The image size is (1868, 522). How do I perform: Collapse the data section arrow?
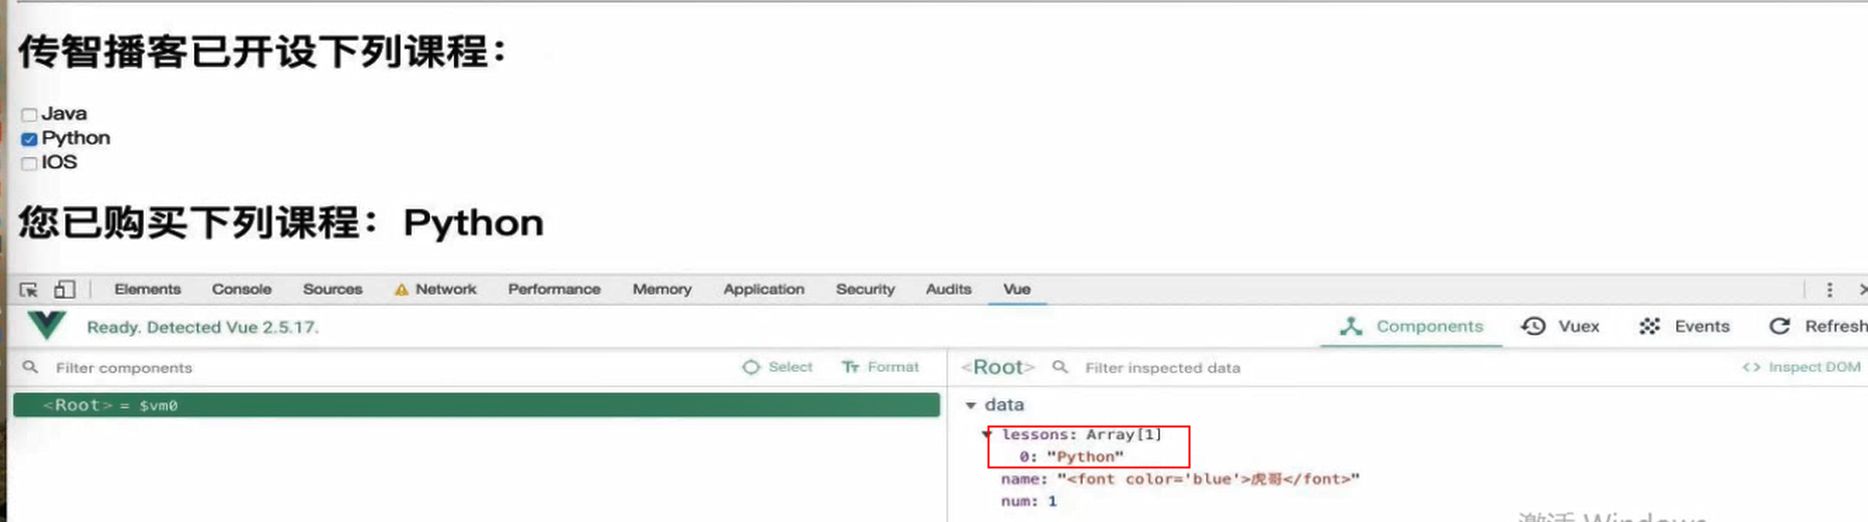970,405
